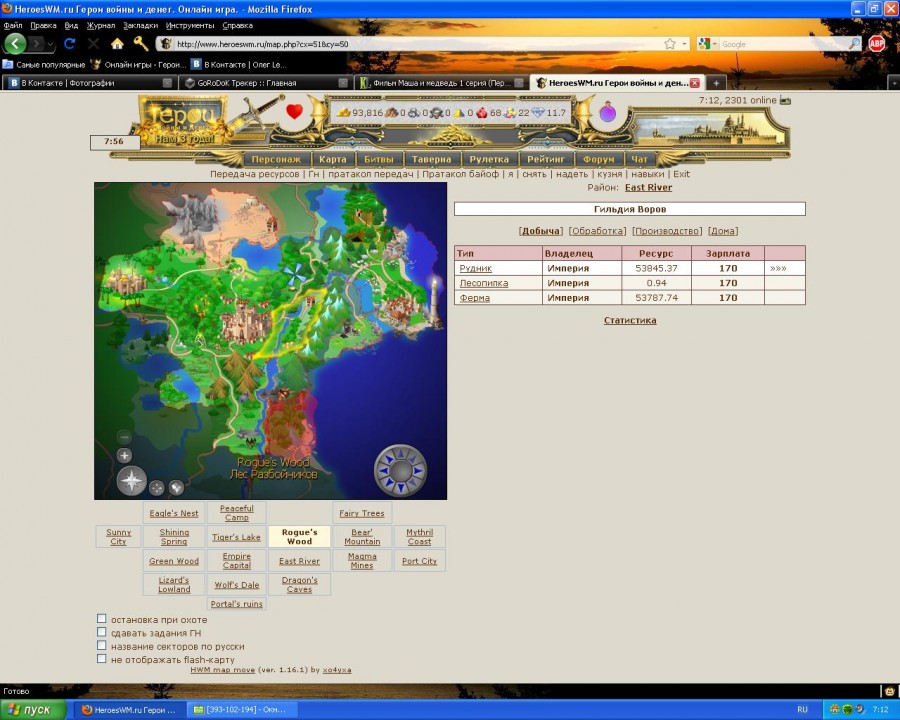
Task: Click the online players icon beside 2301 online
Action: click(x=785, y=100)
